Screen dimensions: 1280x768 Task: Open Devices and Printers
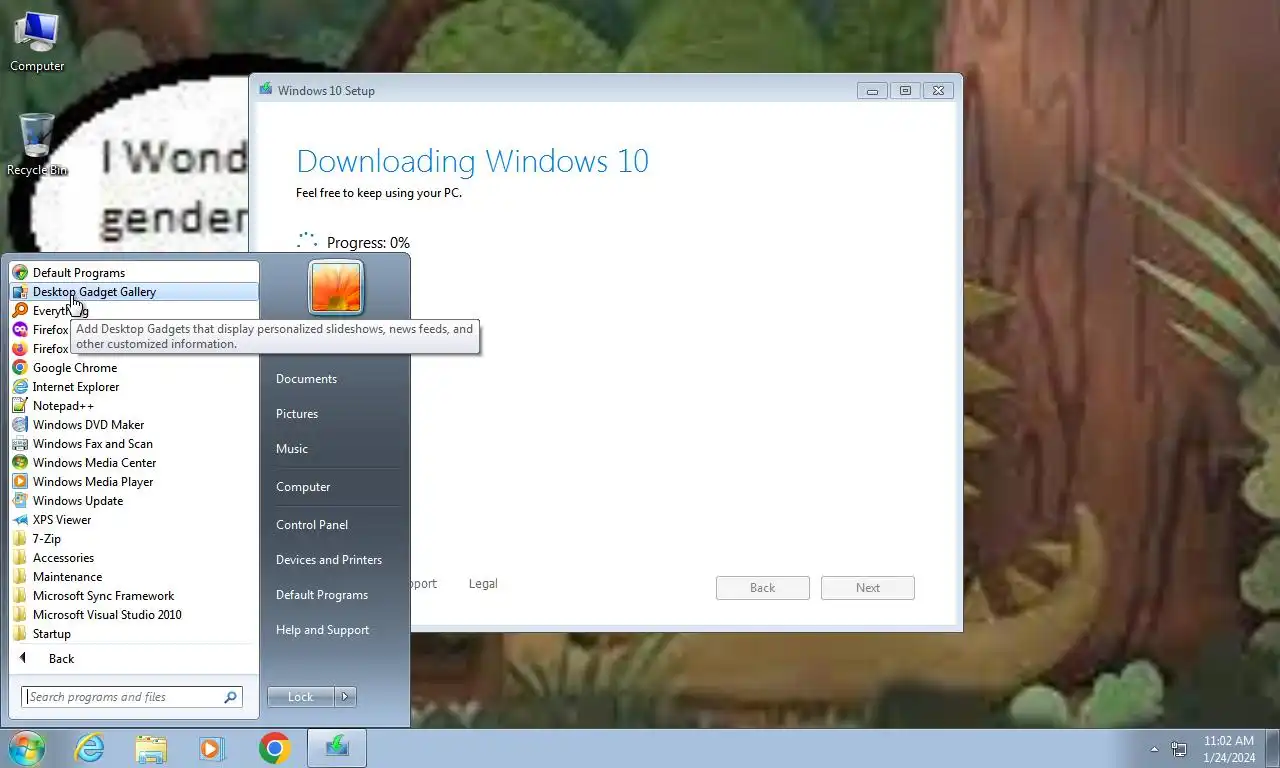pos(336,559)
